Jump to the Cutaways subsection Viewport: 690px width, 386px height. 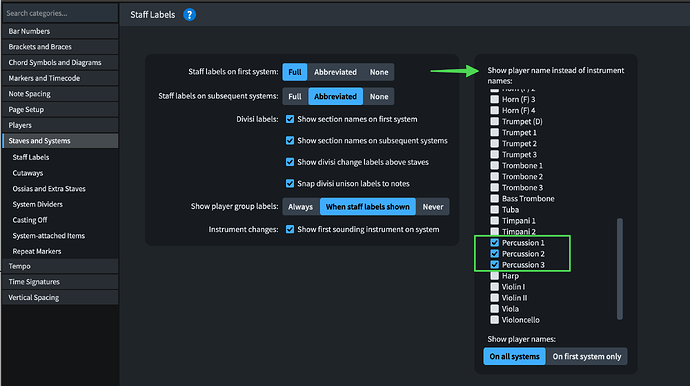tap(28, 173)
